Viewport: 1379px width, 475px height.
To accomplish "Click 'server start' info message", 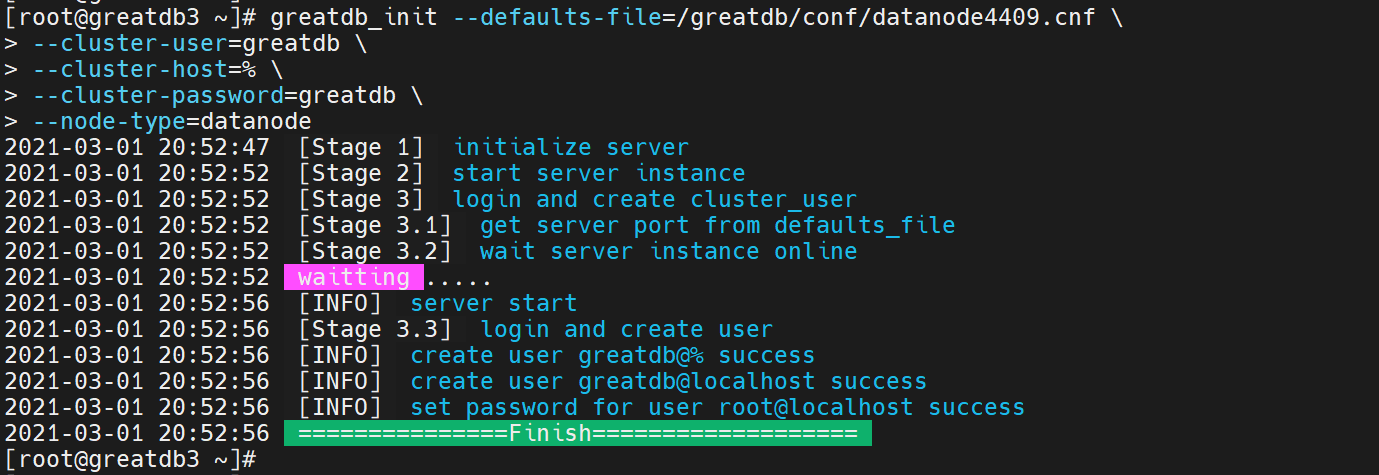I will [x=494, y=304].
